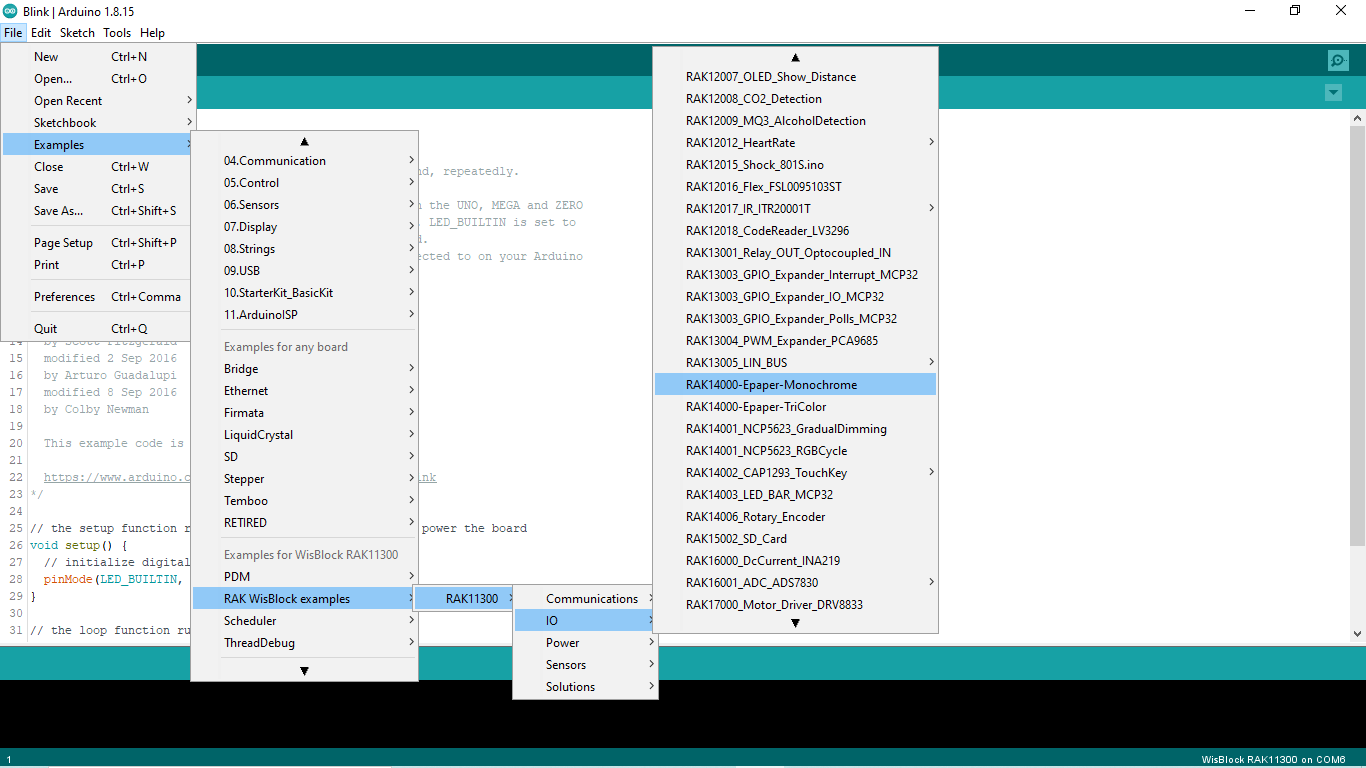The width and height of the screenshot is (1366, 768).
Task: Open Preferences from the File menu
Action: coord(98,297)
